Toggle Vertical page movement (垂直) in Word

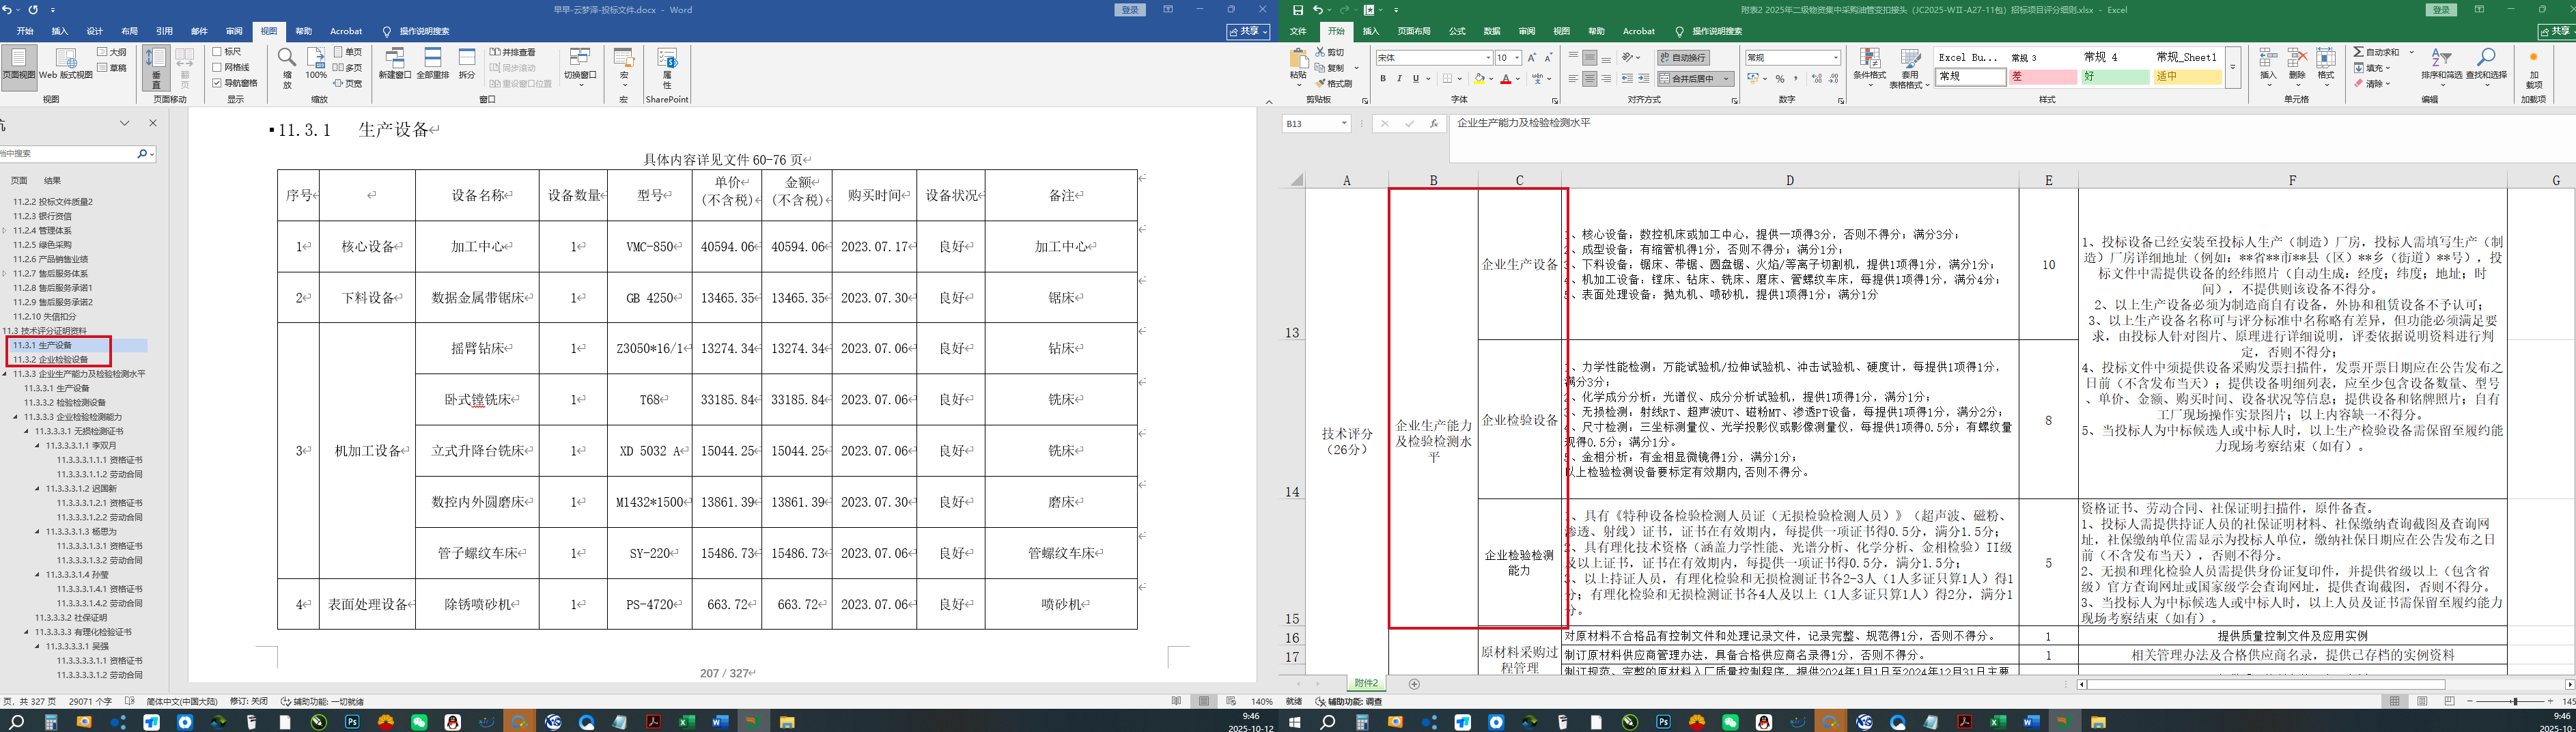155,68
